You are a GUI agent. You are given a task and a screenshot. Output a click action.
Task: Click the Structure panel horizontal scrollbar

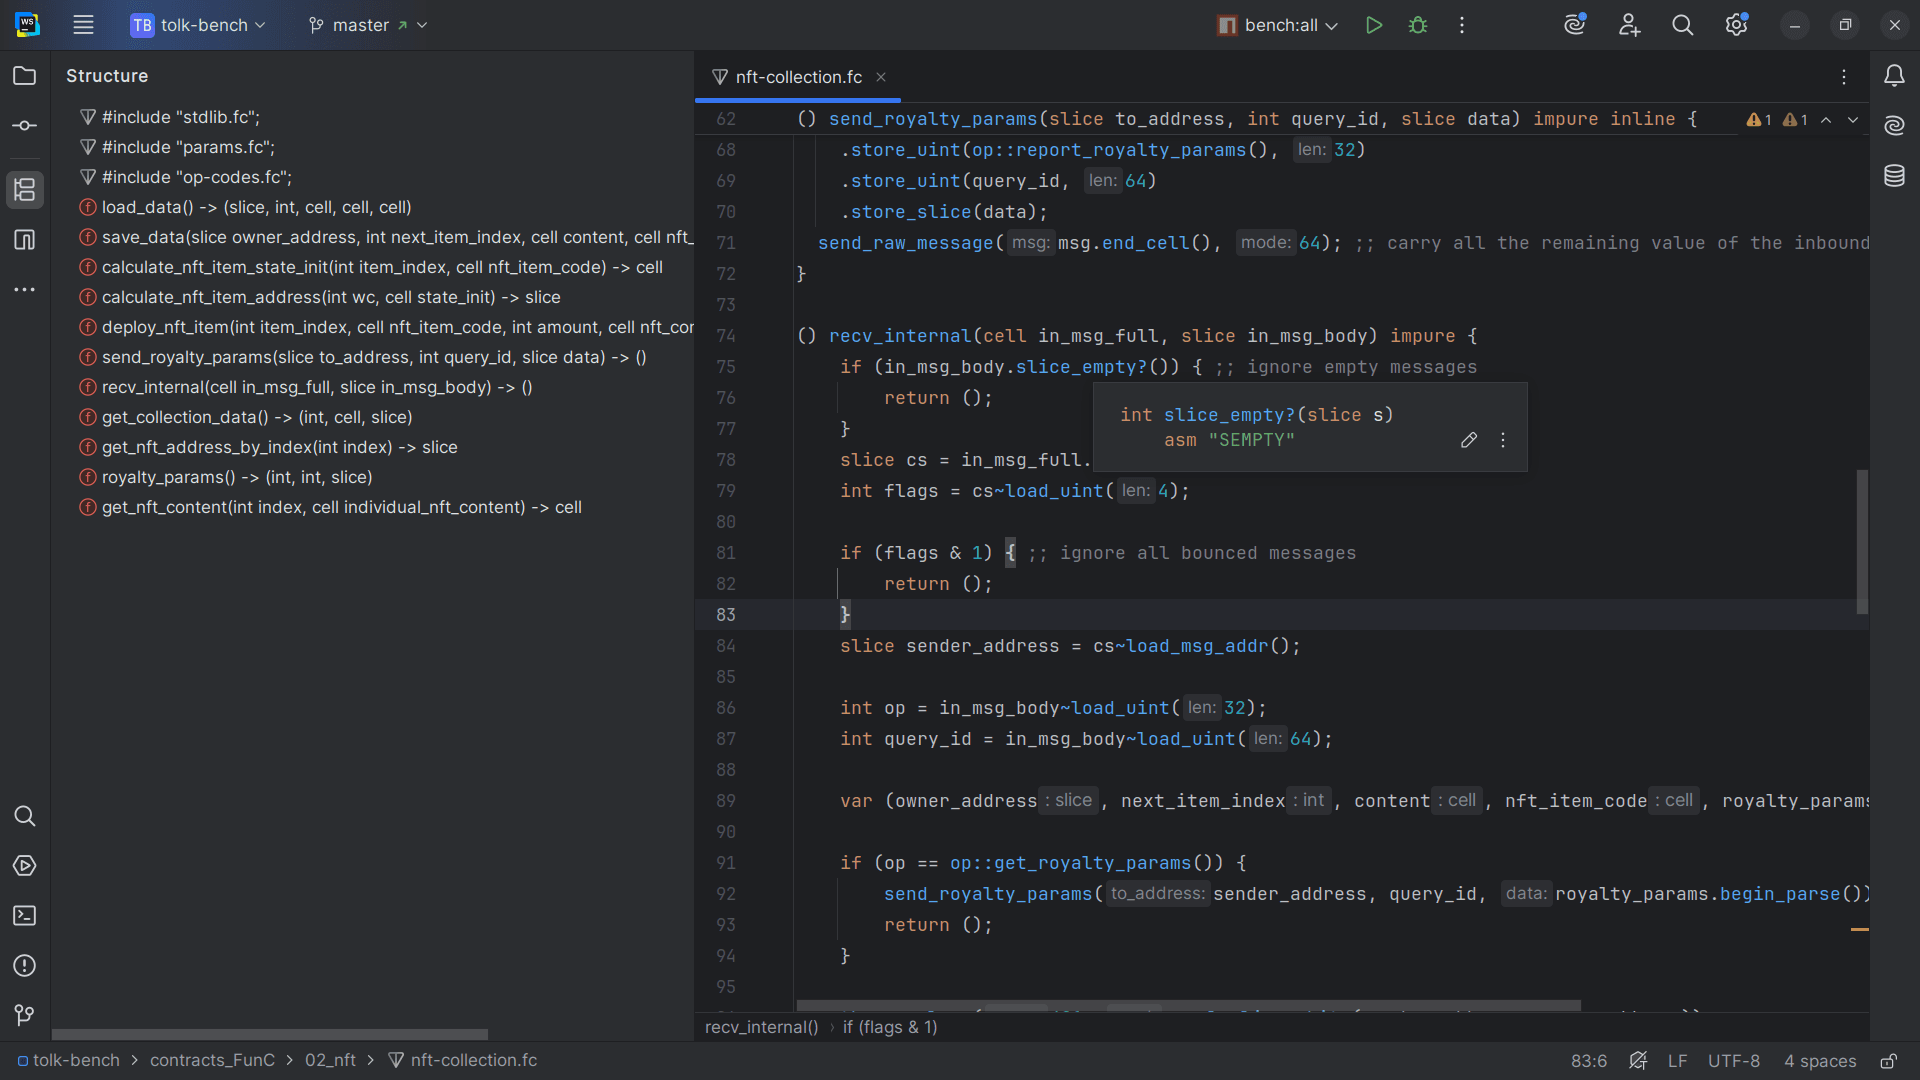[x=270, y=1034]
